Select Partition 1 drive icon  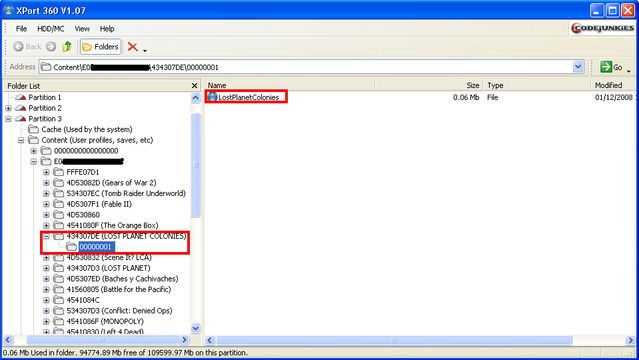click(x=20, y=97)
